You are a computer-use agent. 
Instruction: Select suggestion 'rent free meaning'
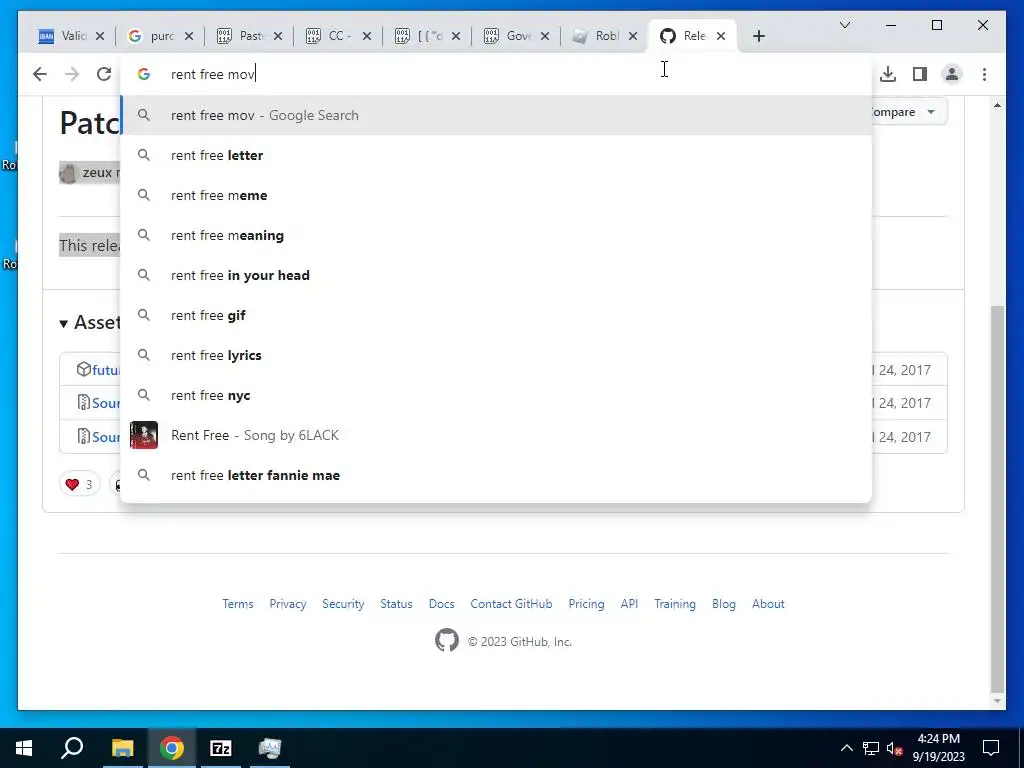[496, 235]
